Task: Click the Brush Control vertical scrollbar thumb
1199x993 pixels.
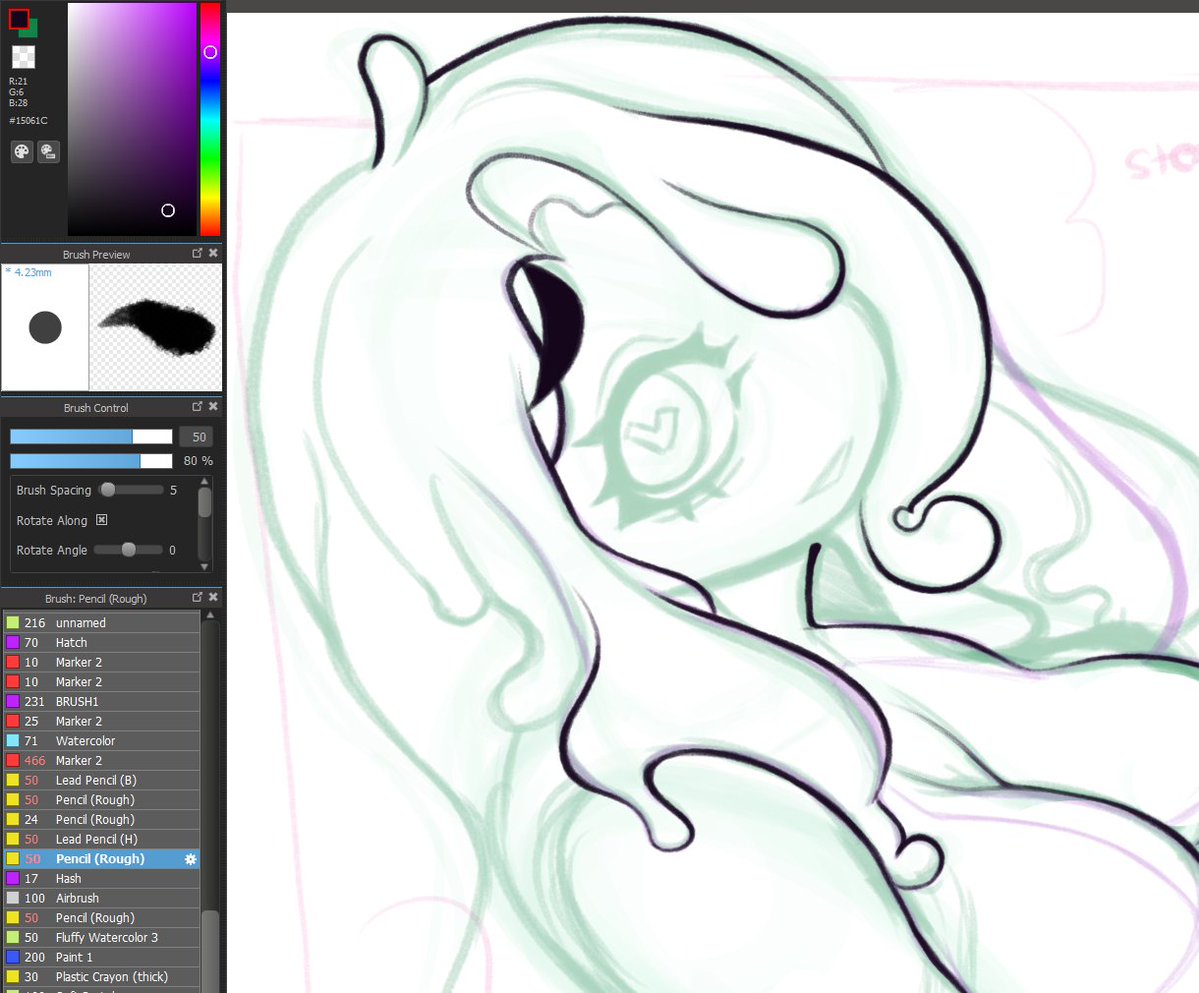Action: click(x=204, y=503)
